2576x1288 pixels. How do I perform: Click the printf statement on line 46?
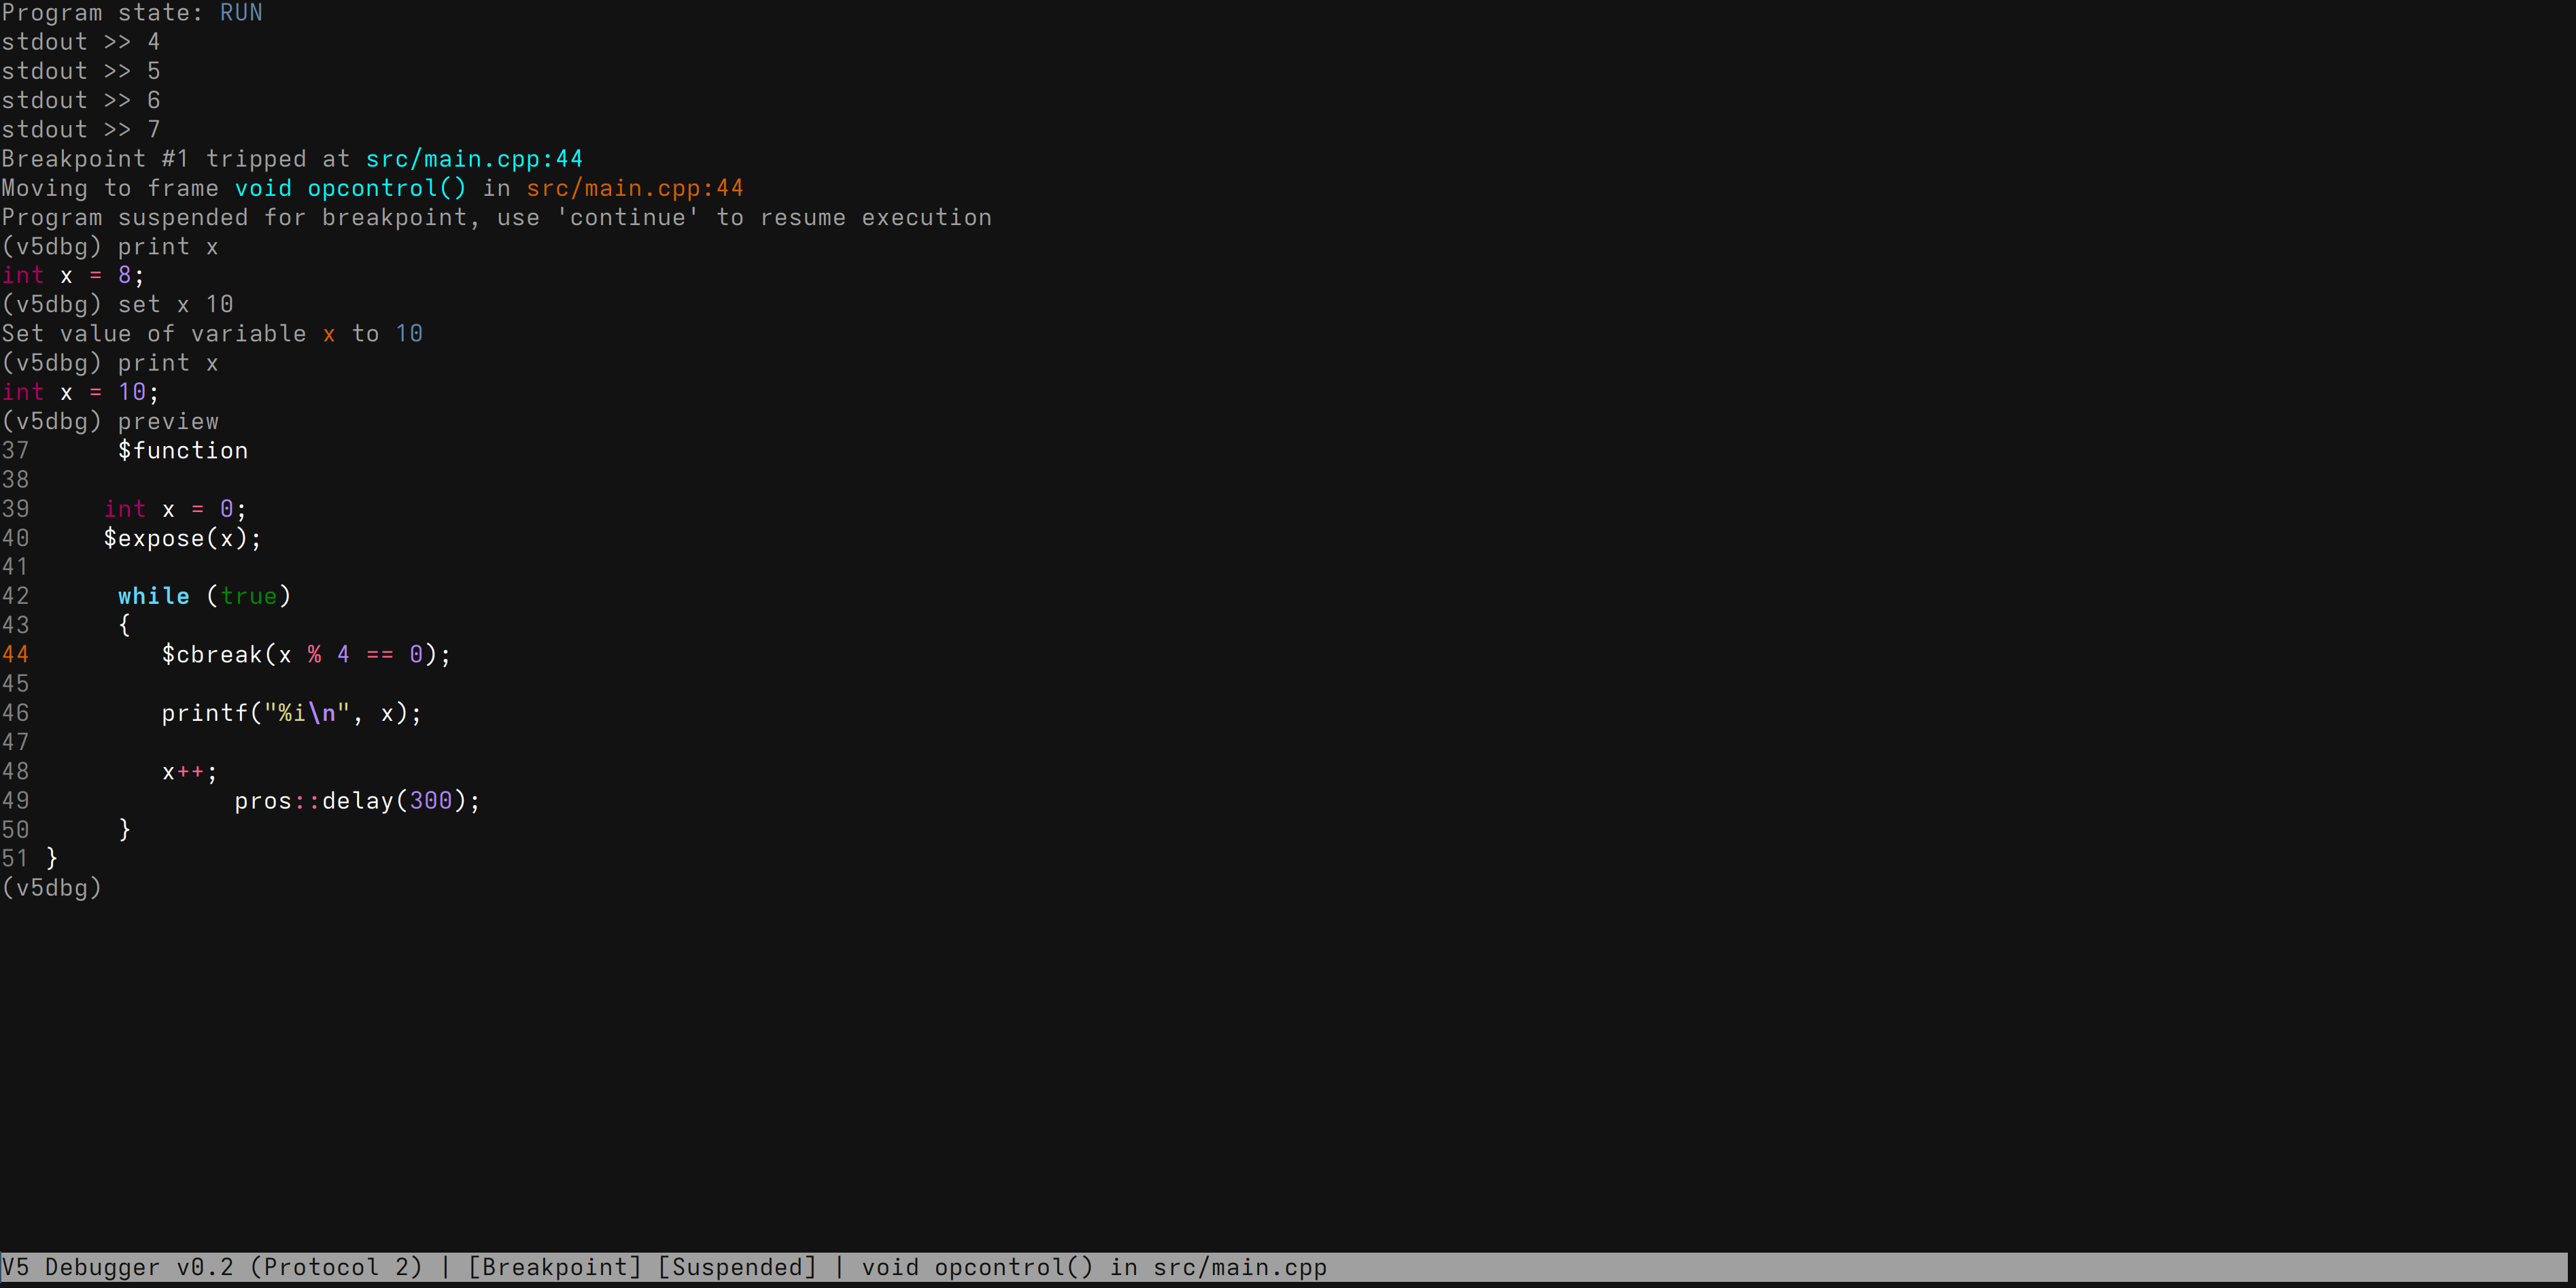290,712
